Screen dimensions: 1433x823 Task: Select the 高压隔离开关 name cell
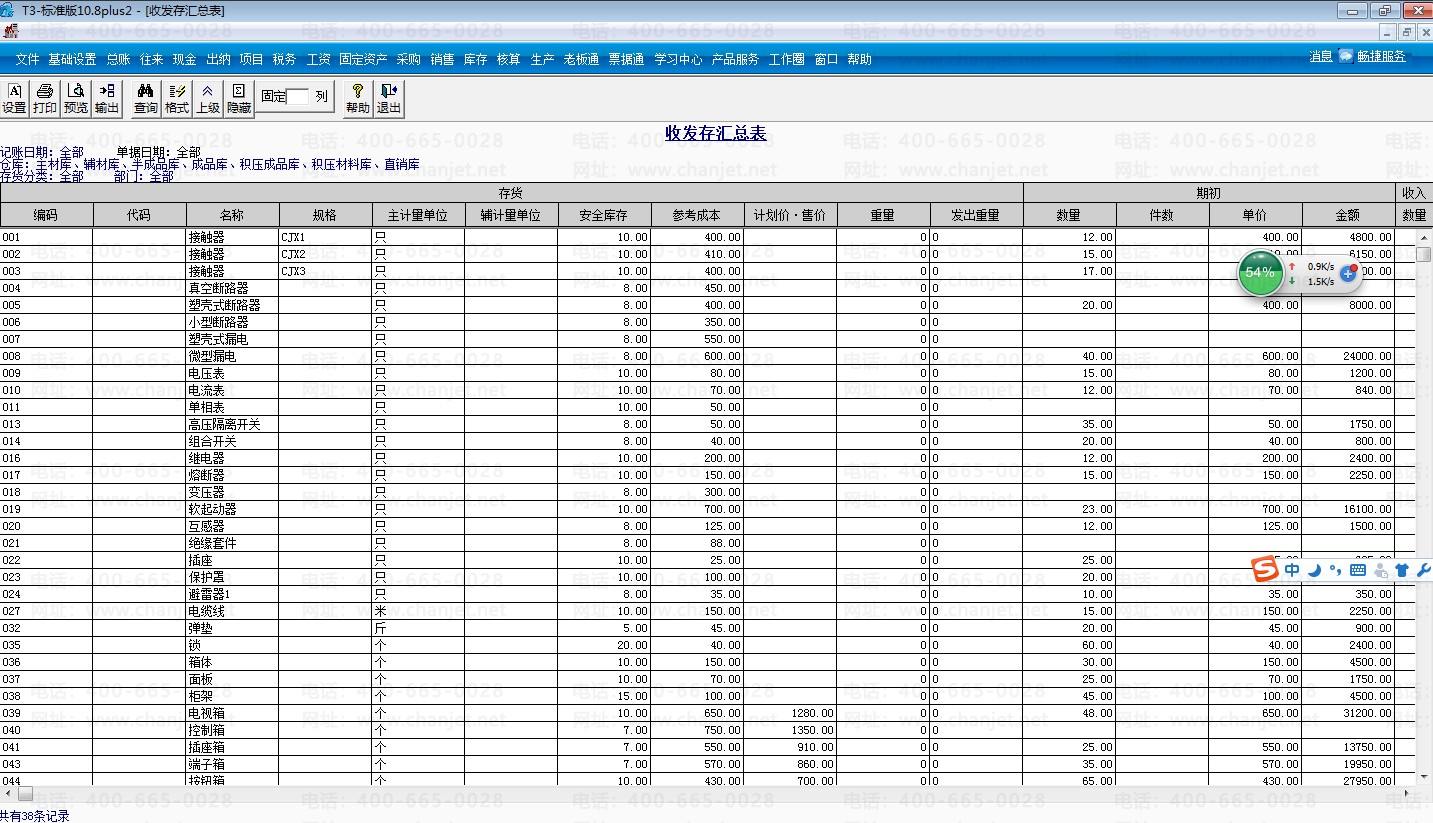point(232,424)
